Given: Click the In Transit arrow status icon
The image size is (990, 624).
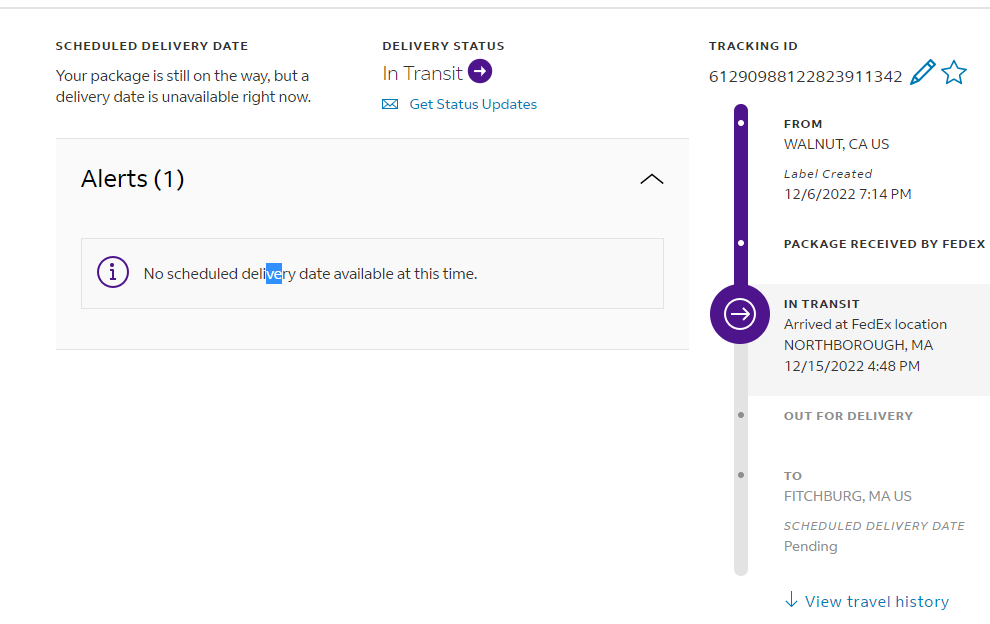Looking at the screenshot, I should [x=480, y=72].
